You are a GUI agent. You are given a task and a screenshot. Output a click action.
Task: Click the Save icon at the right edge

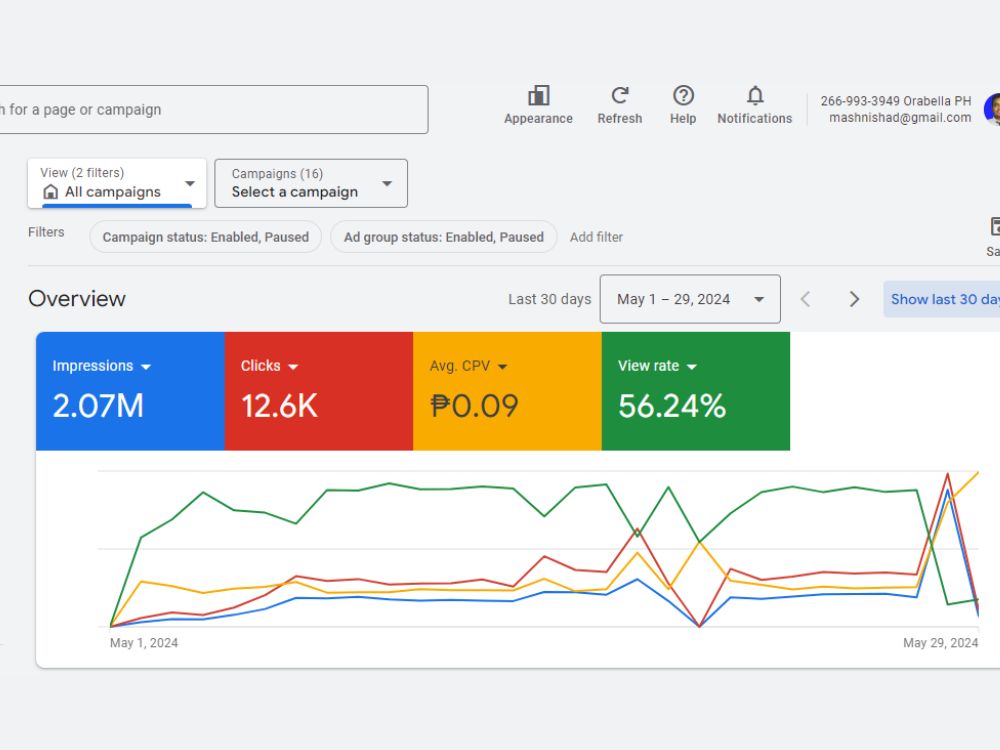point(994,227)
